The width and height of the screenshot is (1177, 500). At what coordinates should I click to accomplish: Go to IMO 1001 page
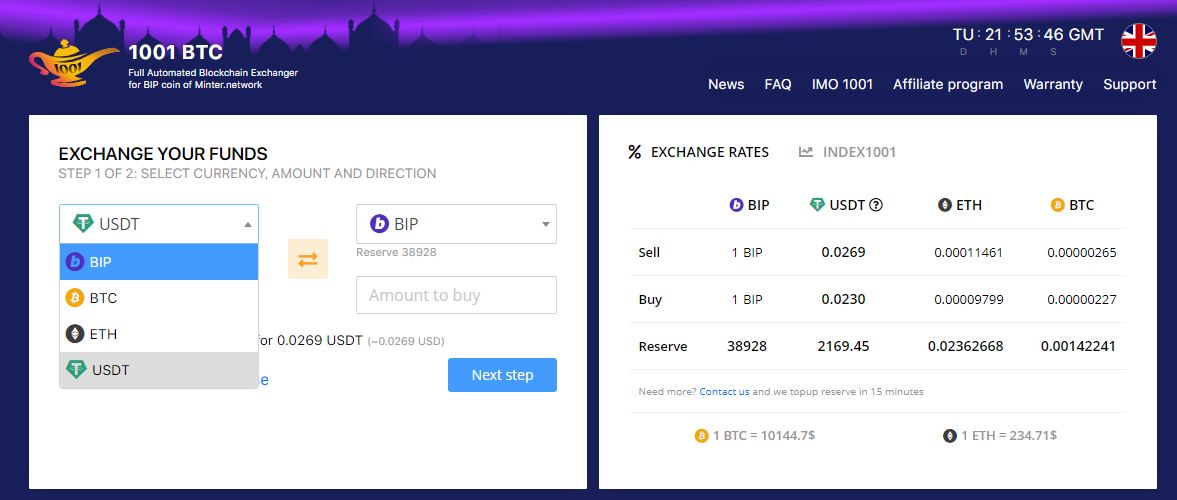tap(842, 84)
